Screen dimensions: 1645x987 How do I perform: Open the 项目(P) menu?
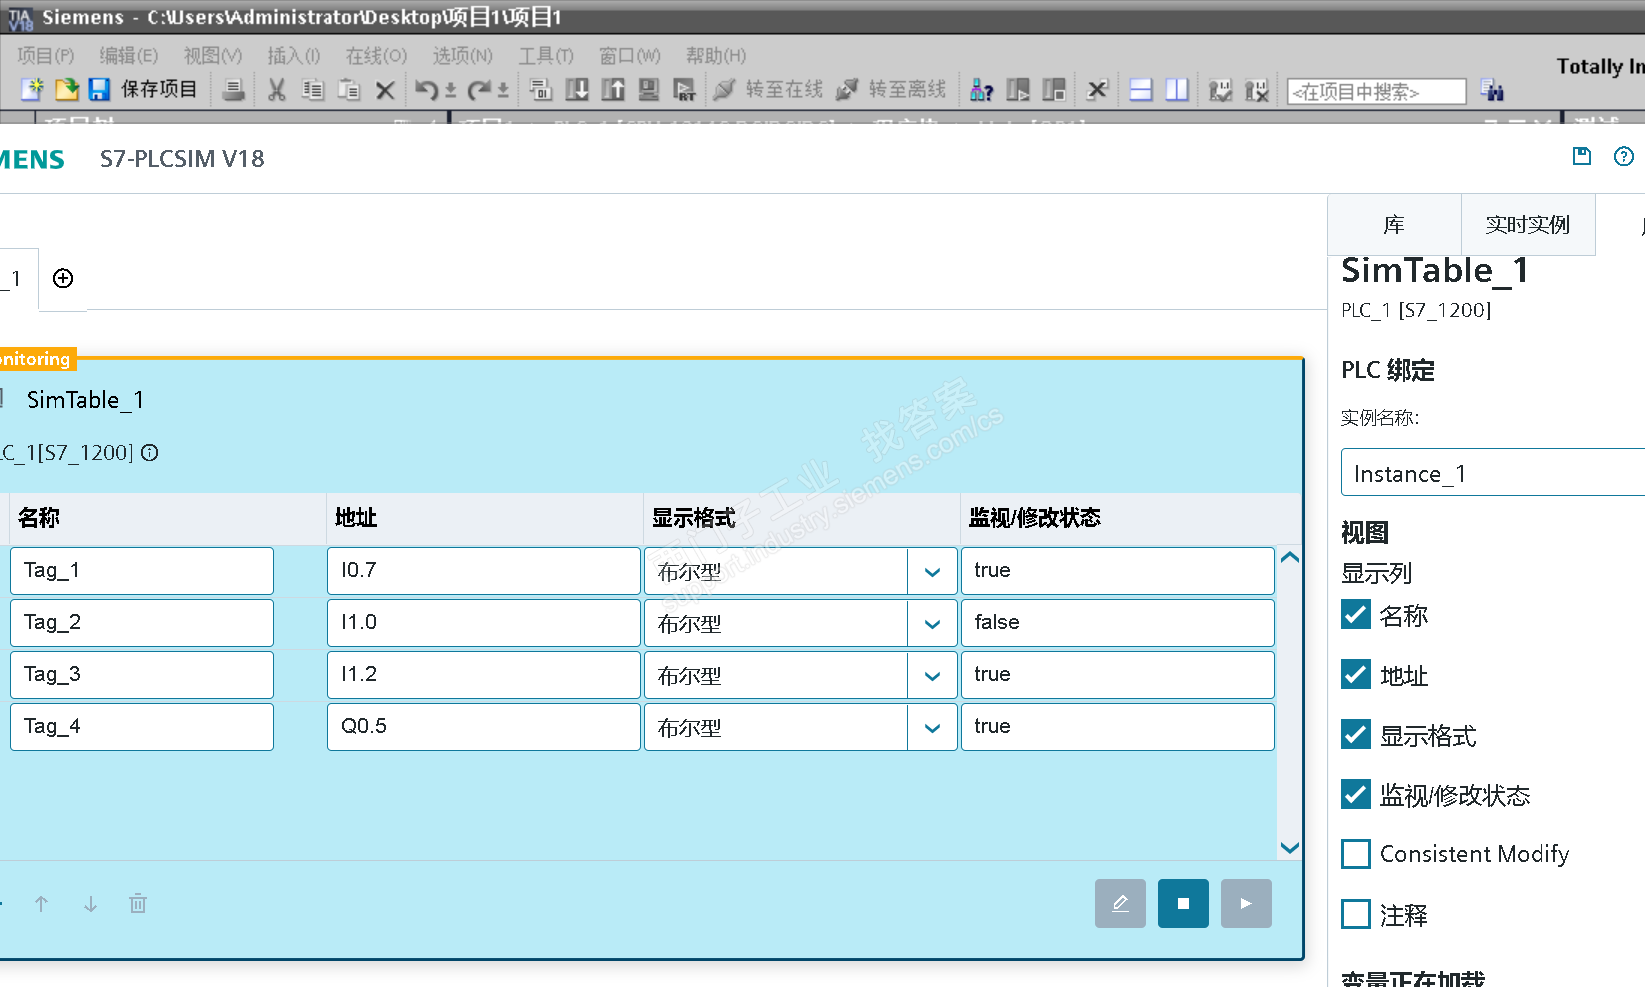46,56
